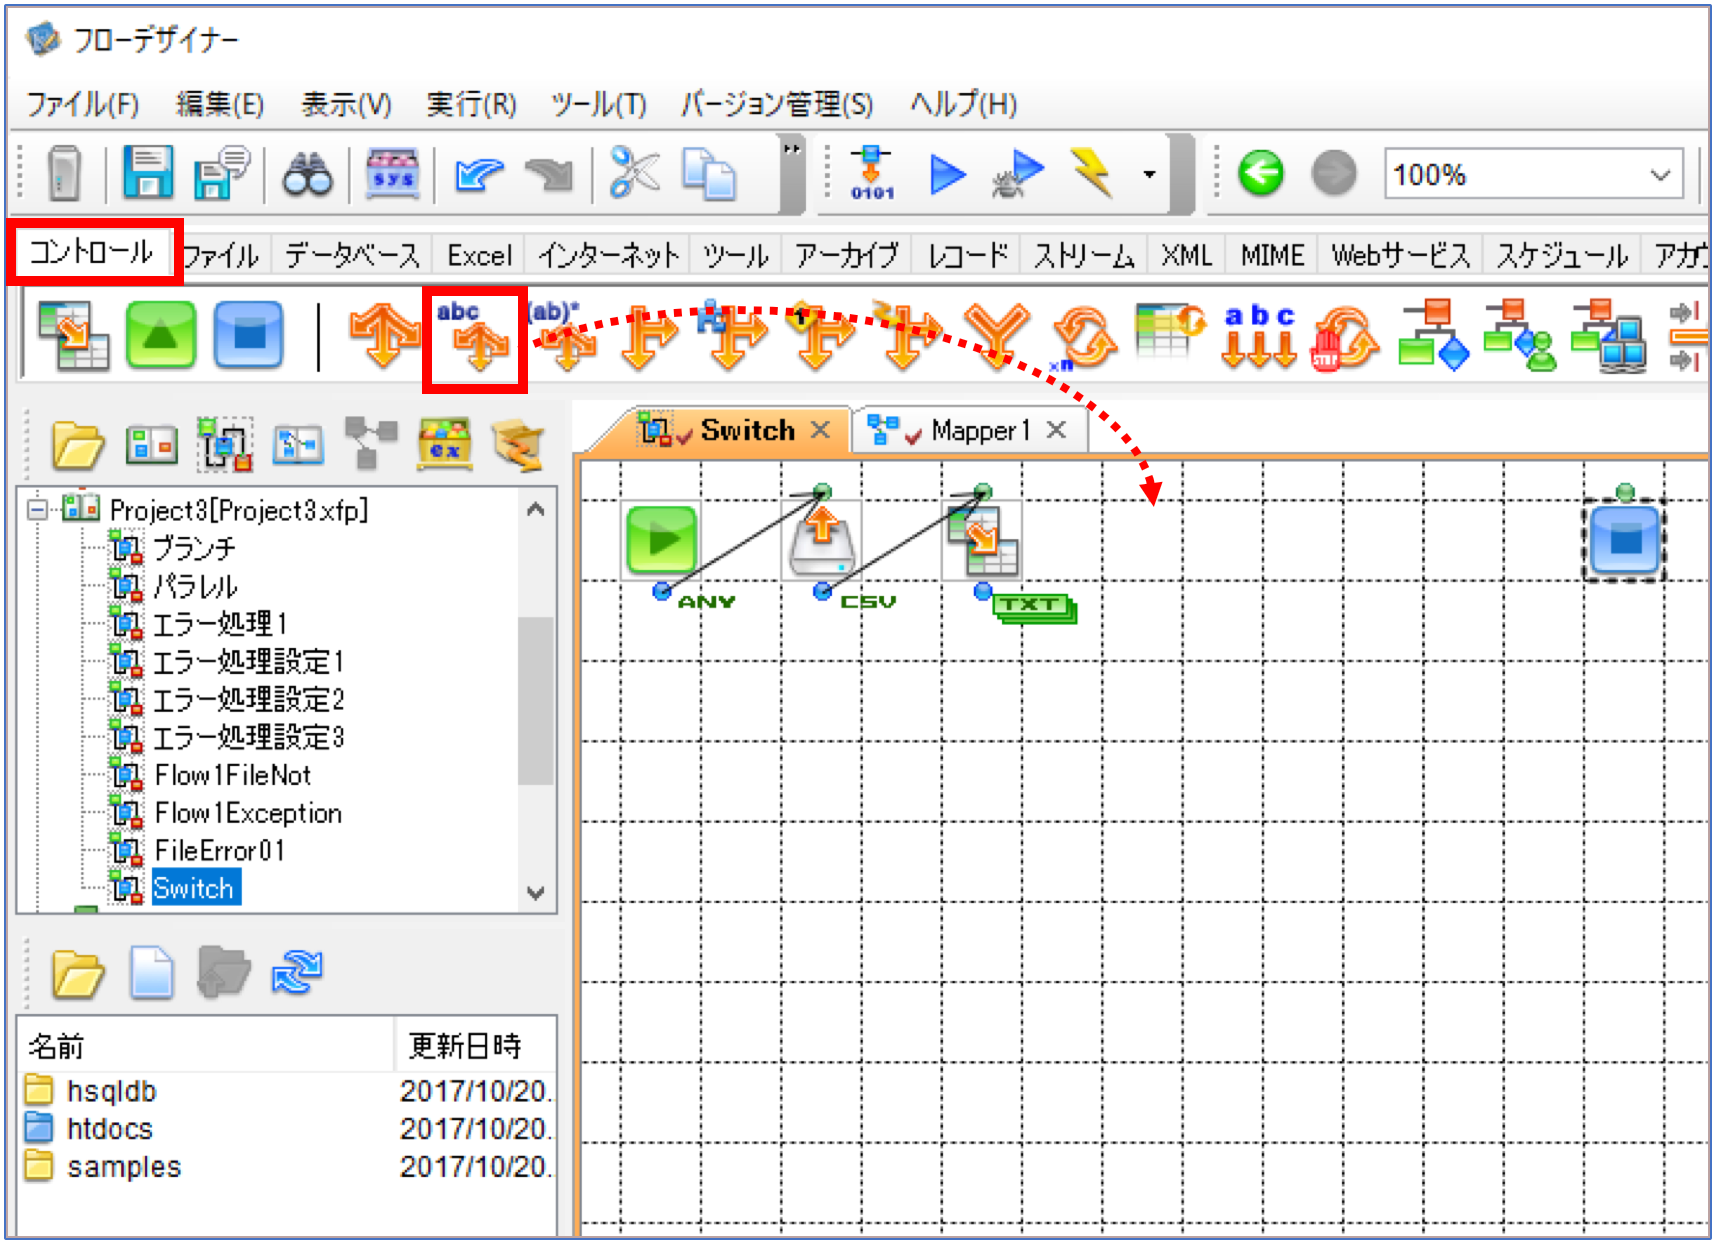This screenshot has width=1716, height=1246.
Task: Open the dropdown arrow beside the lightning icon
Action: tap(1150, 175)
